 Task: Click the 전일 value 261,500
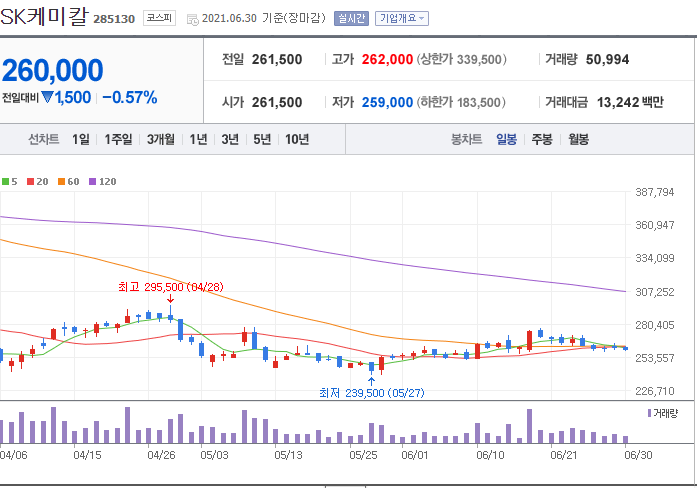click(x=277, y=60)
